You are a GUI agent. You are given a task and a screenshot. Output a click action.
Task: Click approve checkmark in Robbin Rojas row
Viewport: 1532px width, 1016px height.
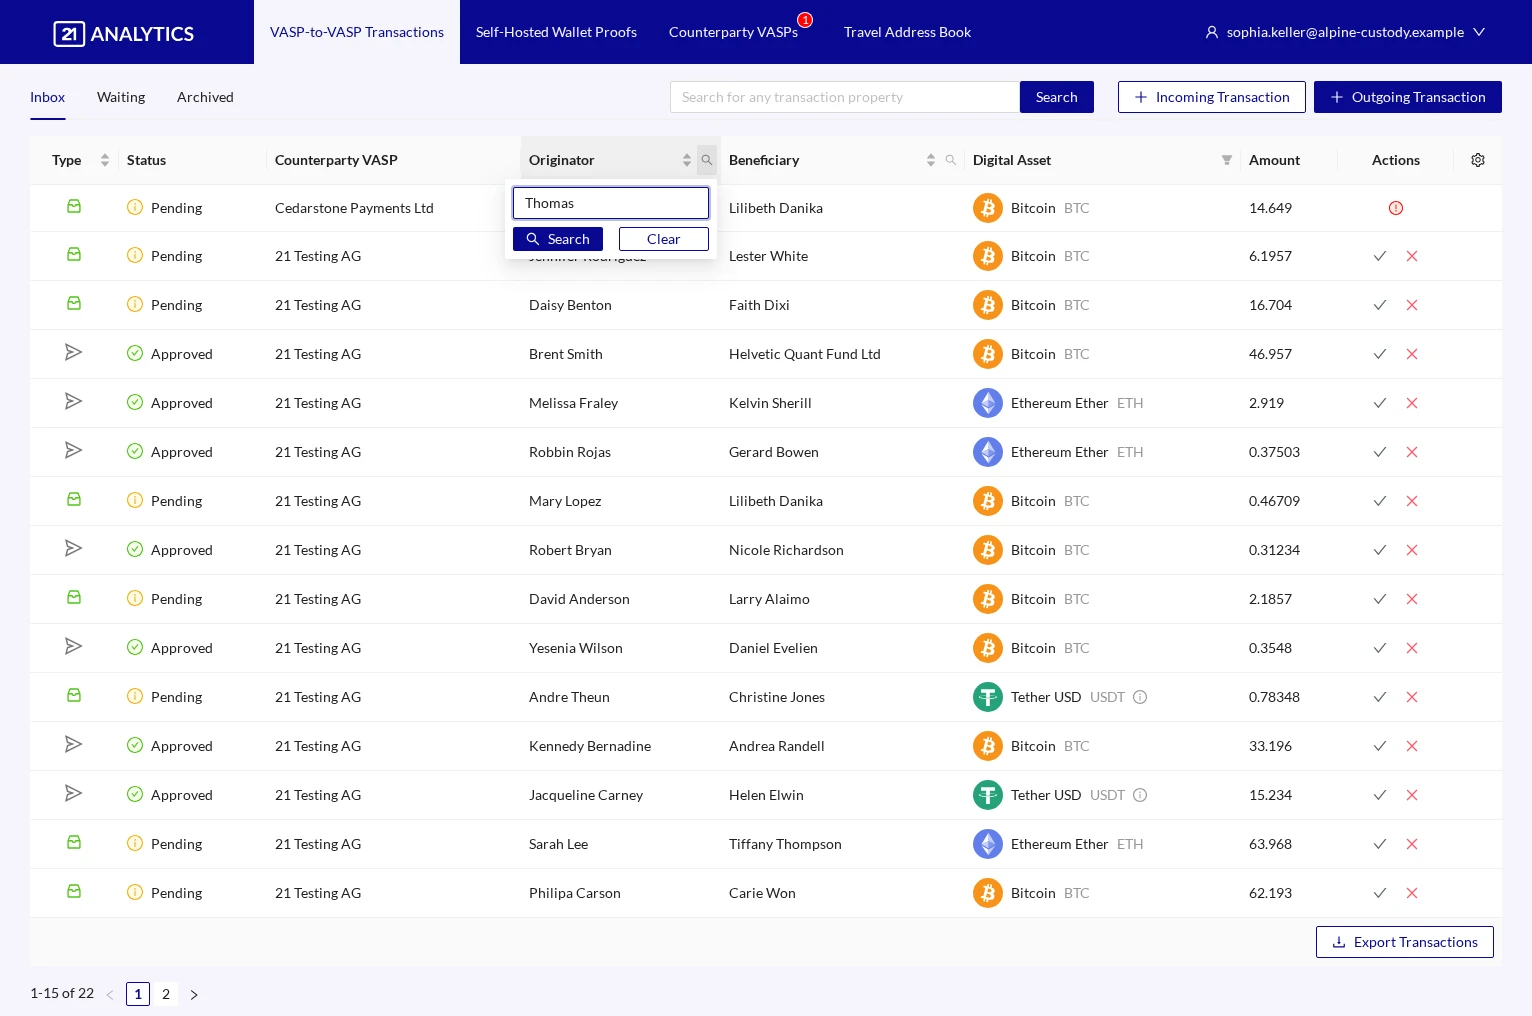point(1380,452)
